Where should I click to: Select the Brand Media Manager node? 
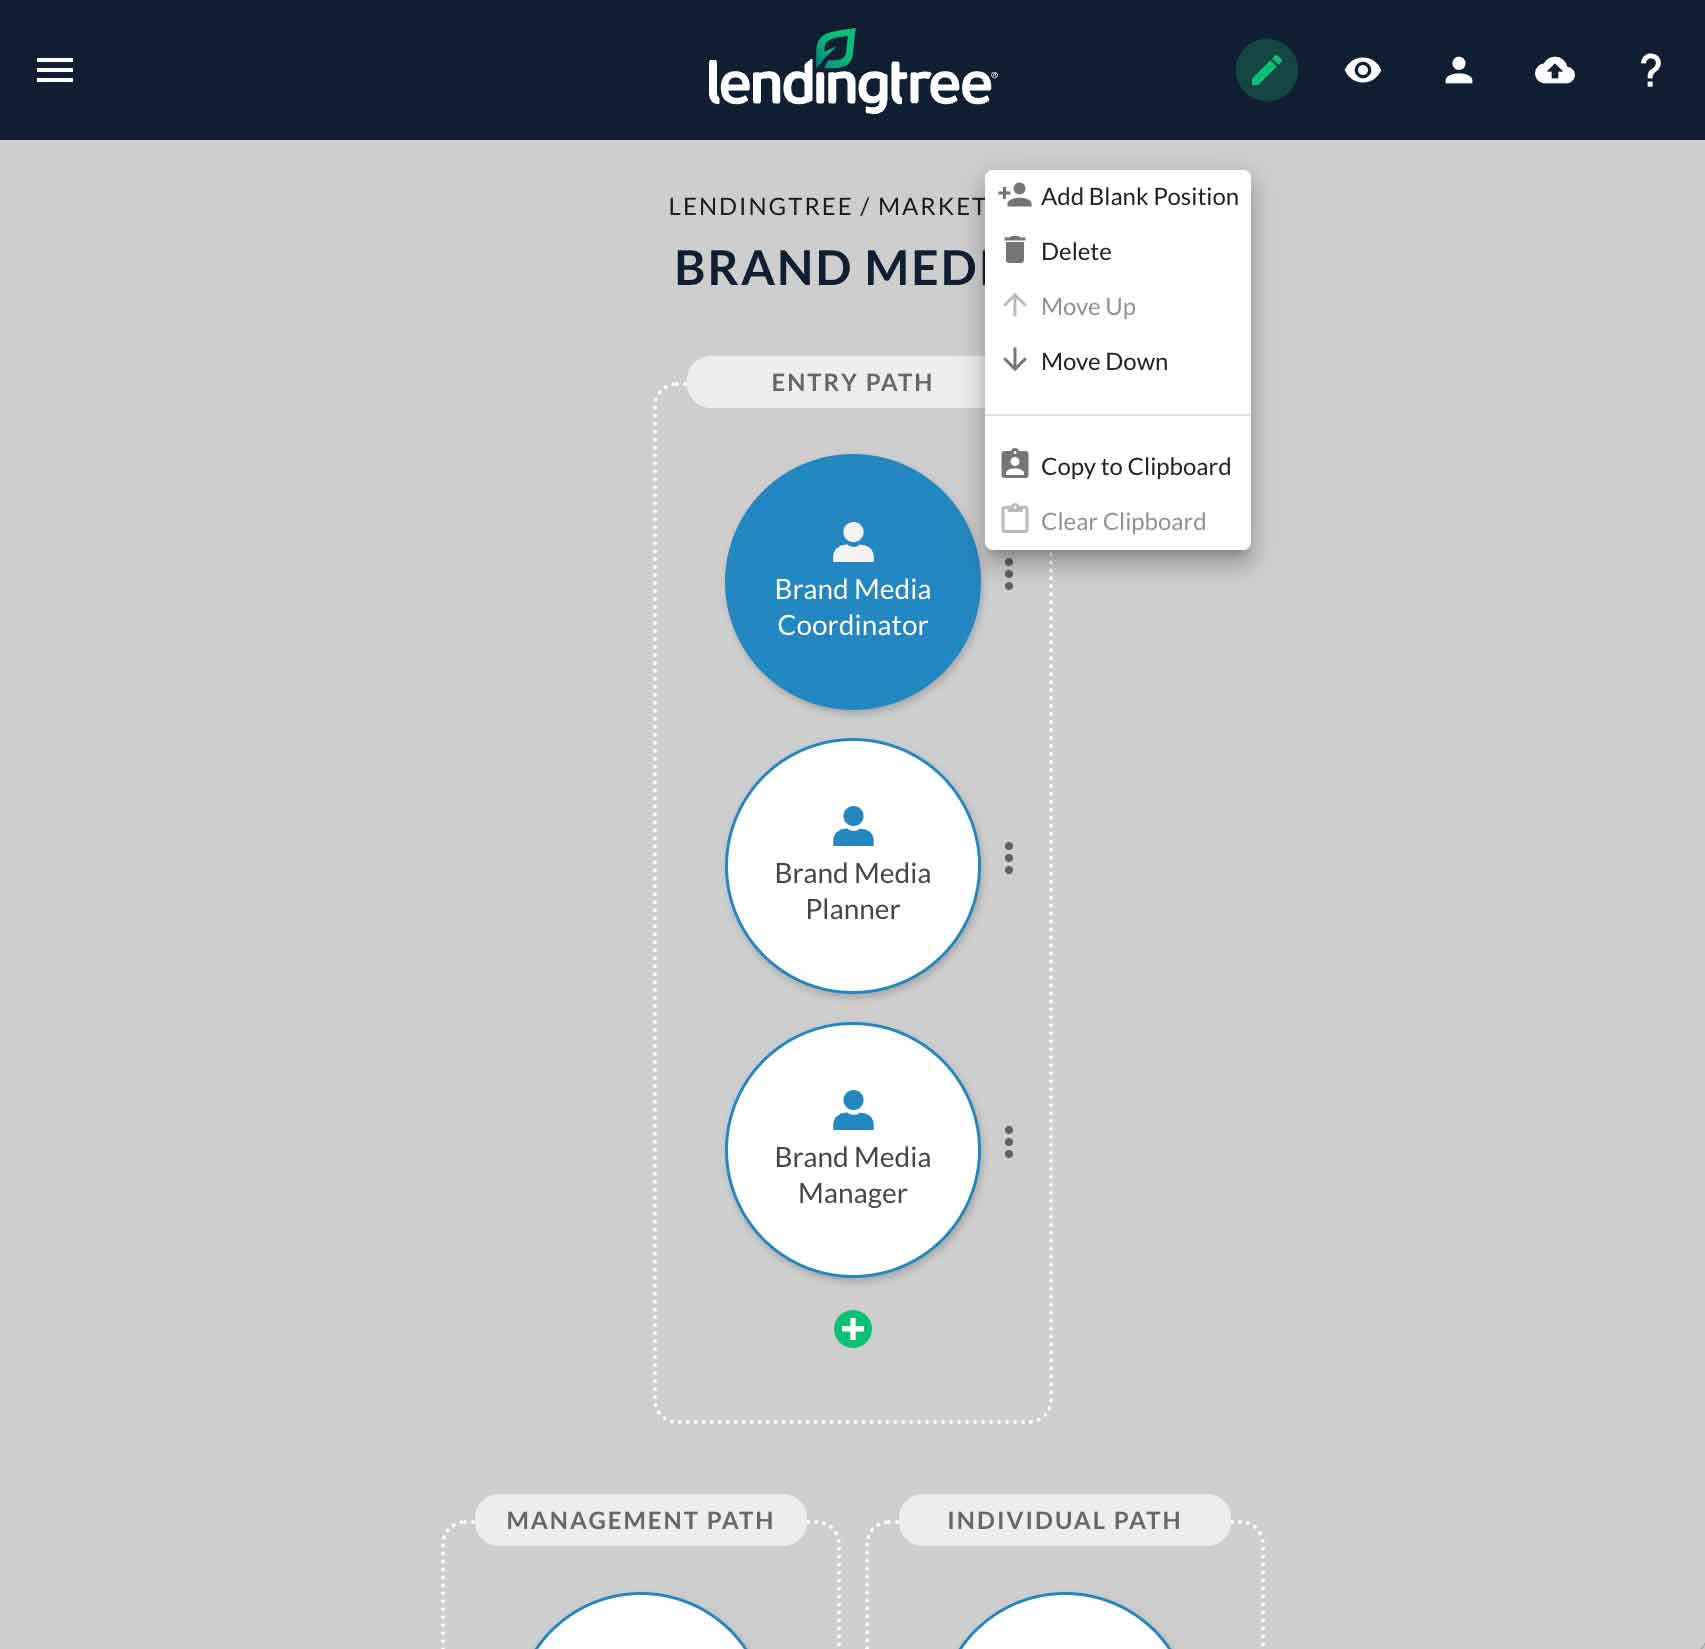[x=852, y=1150]
